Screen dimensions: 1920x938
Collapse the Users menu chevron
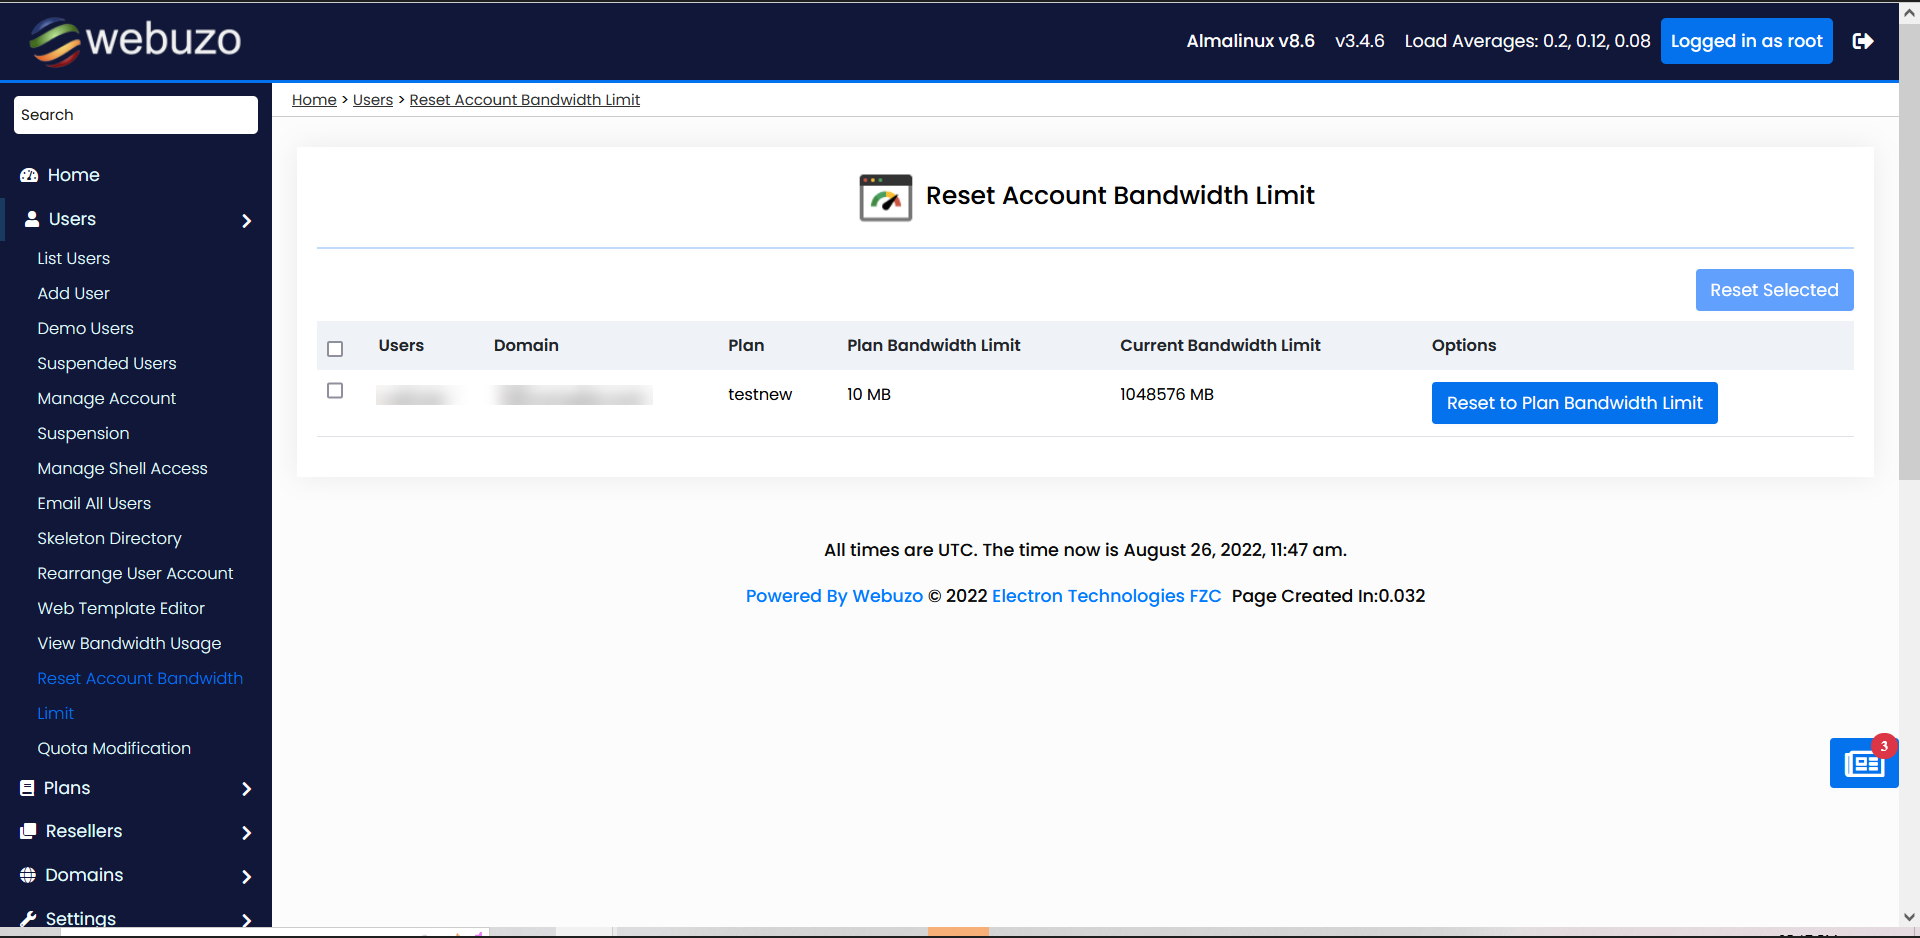click(246, 221)
